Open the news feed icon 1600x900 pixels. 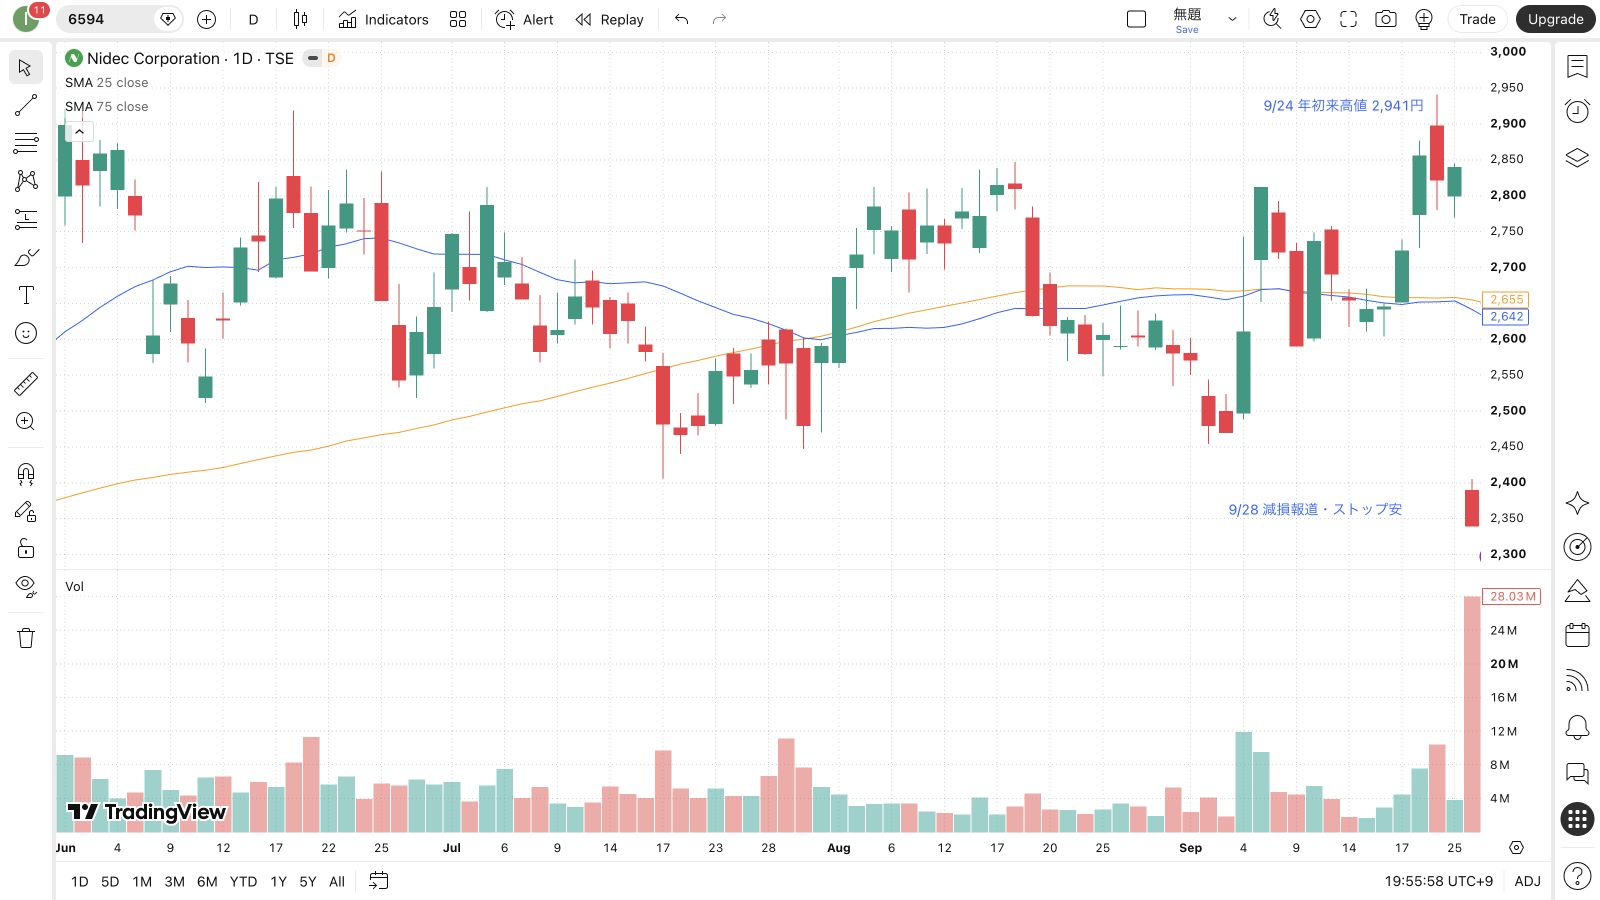pyautogui.click(x=1577, y=681)
